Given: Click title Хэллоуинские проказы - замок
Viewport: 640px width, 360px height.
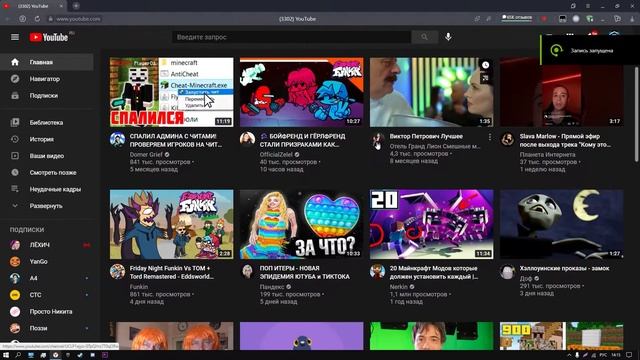Looking at the screenshot, I should 564,268.
